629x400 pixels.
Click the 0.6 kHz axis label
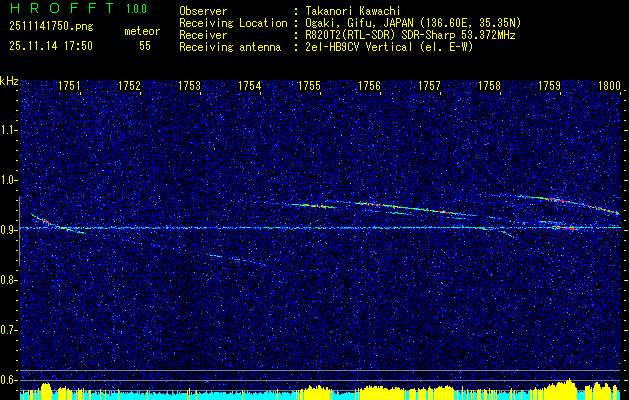tap(8, 380)
